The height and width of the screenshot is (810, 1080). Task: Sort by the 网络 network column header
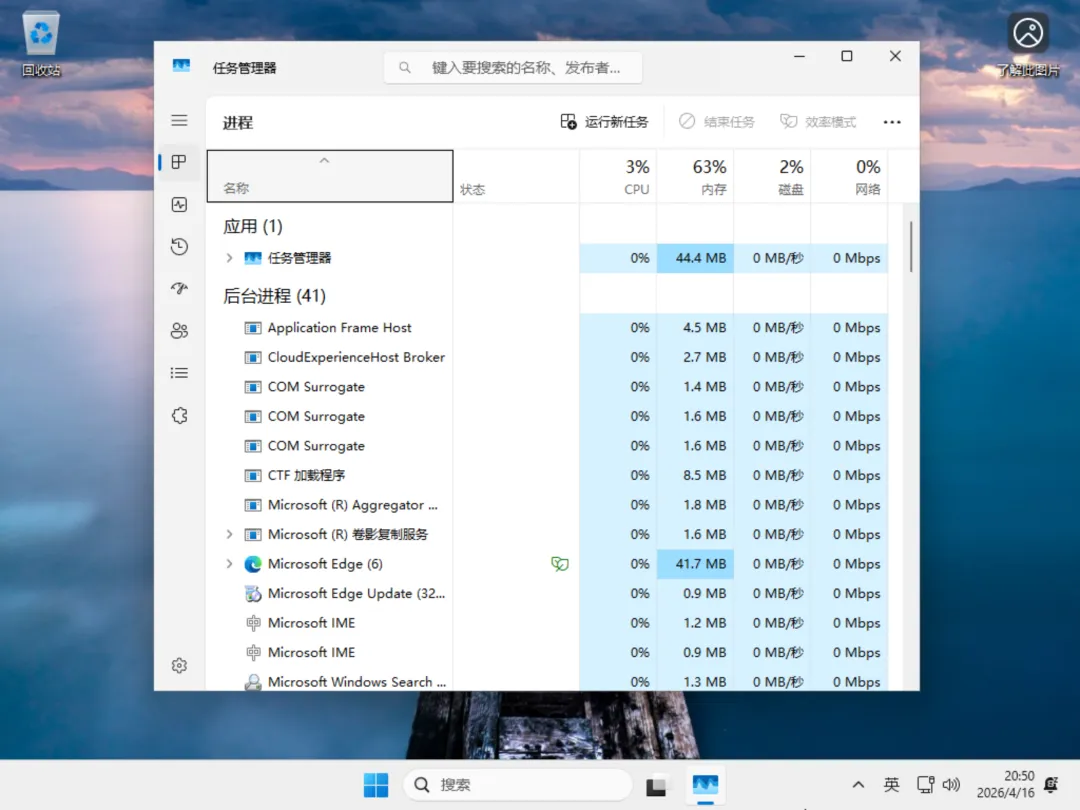point(849,176)
